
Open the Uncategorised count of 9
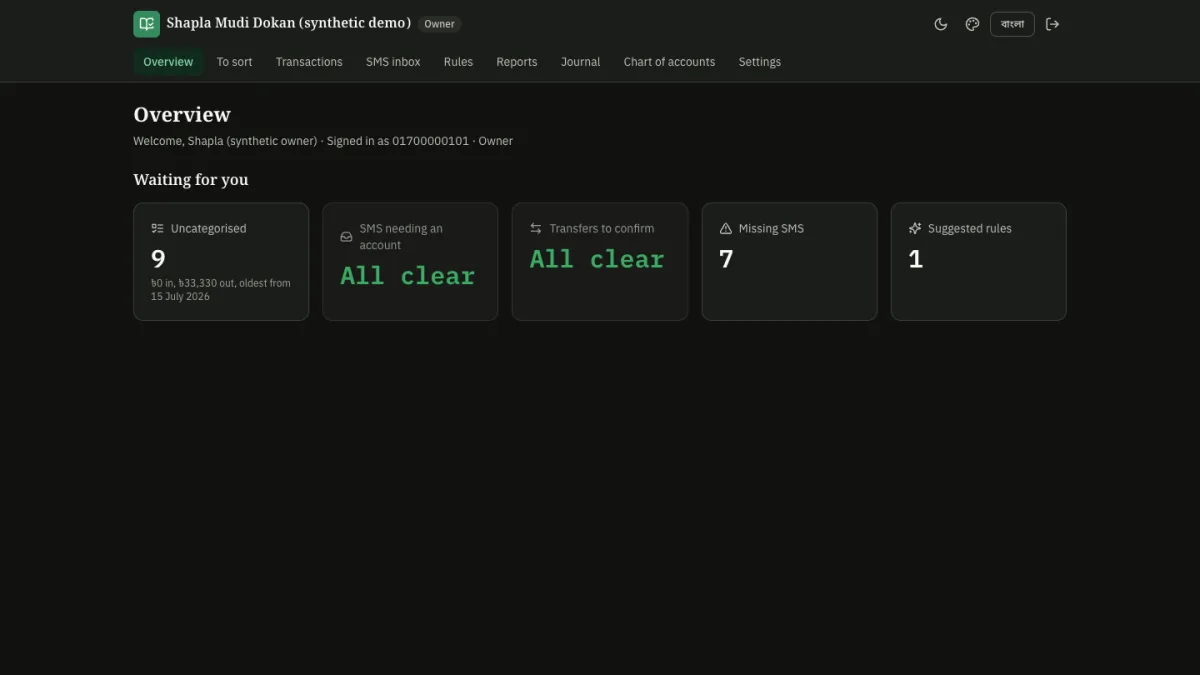point(158,259)
